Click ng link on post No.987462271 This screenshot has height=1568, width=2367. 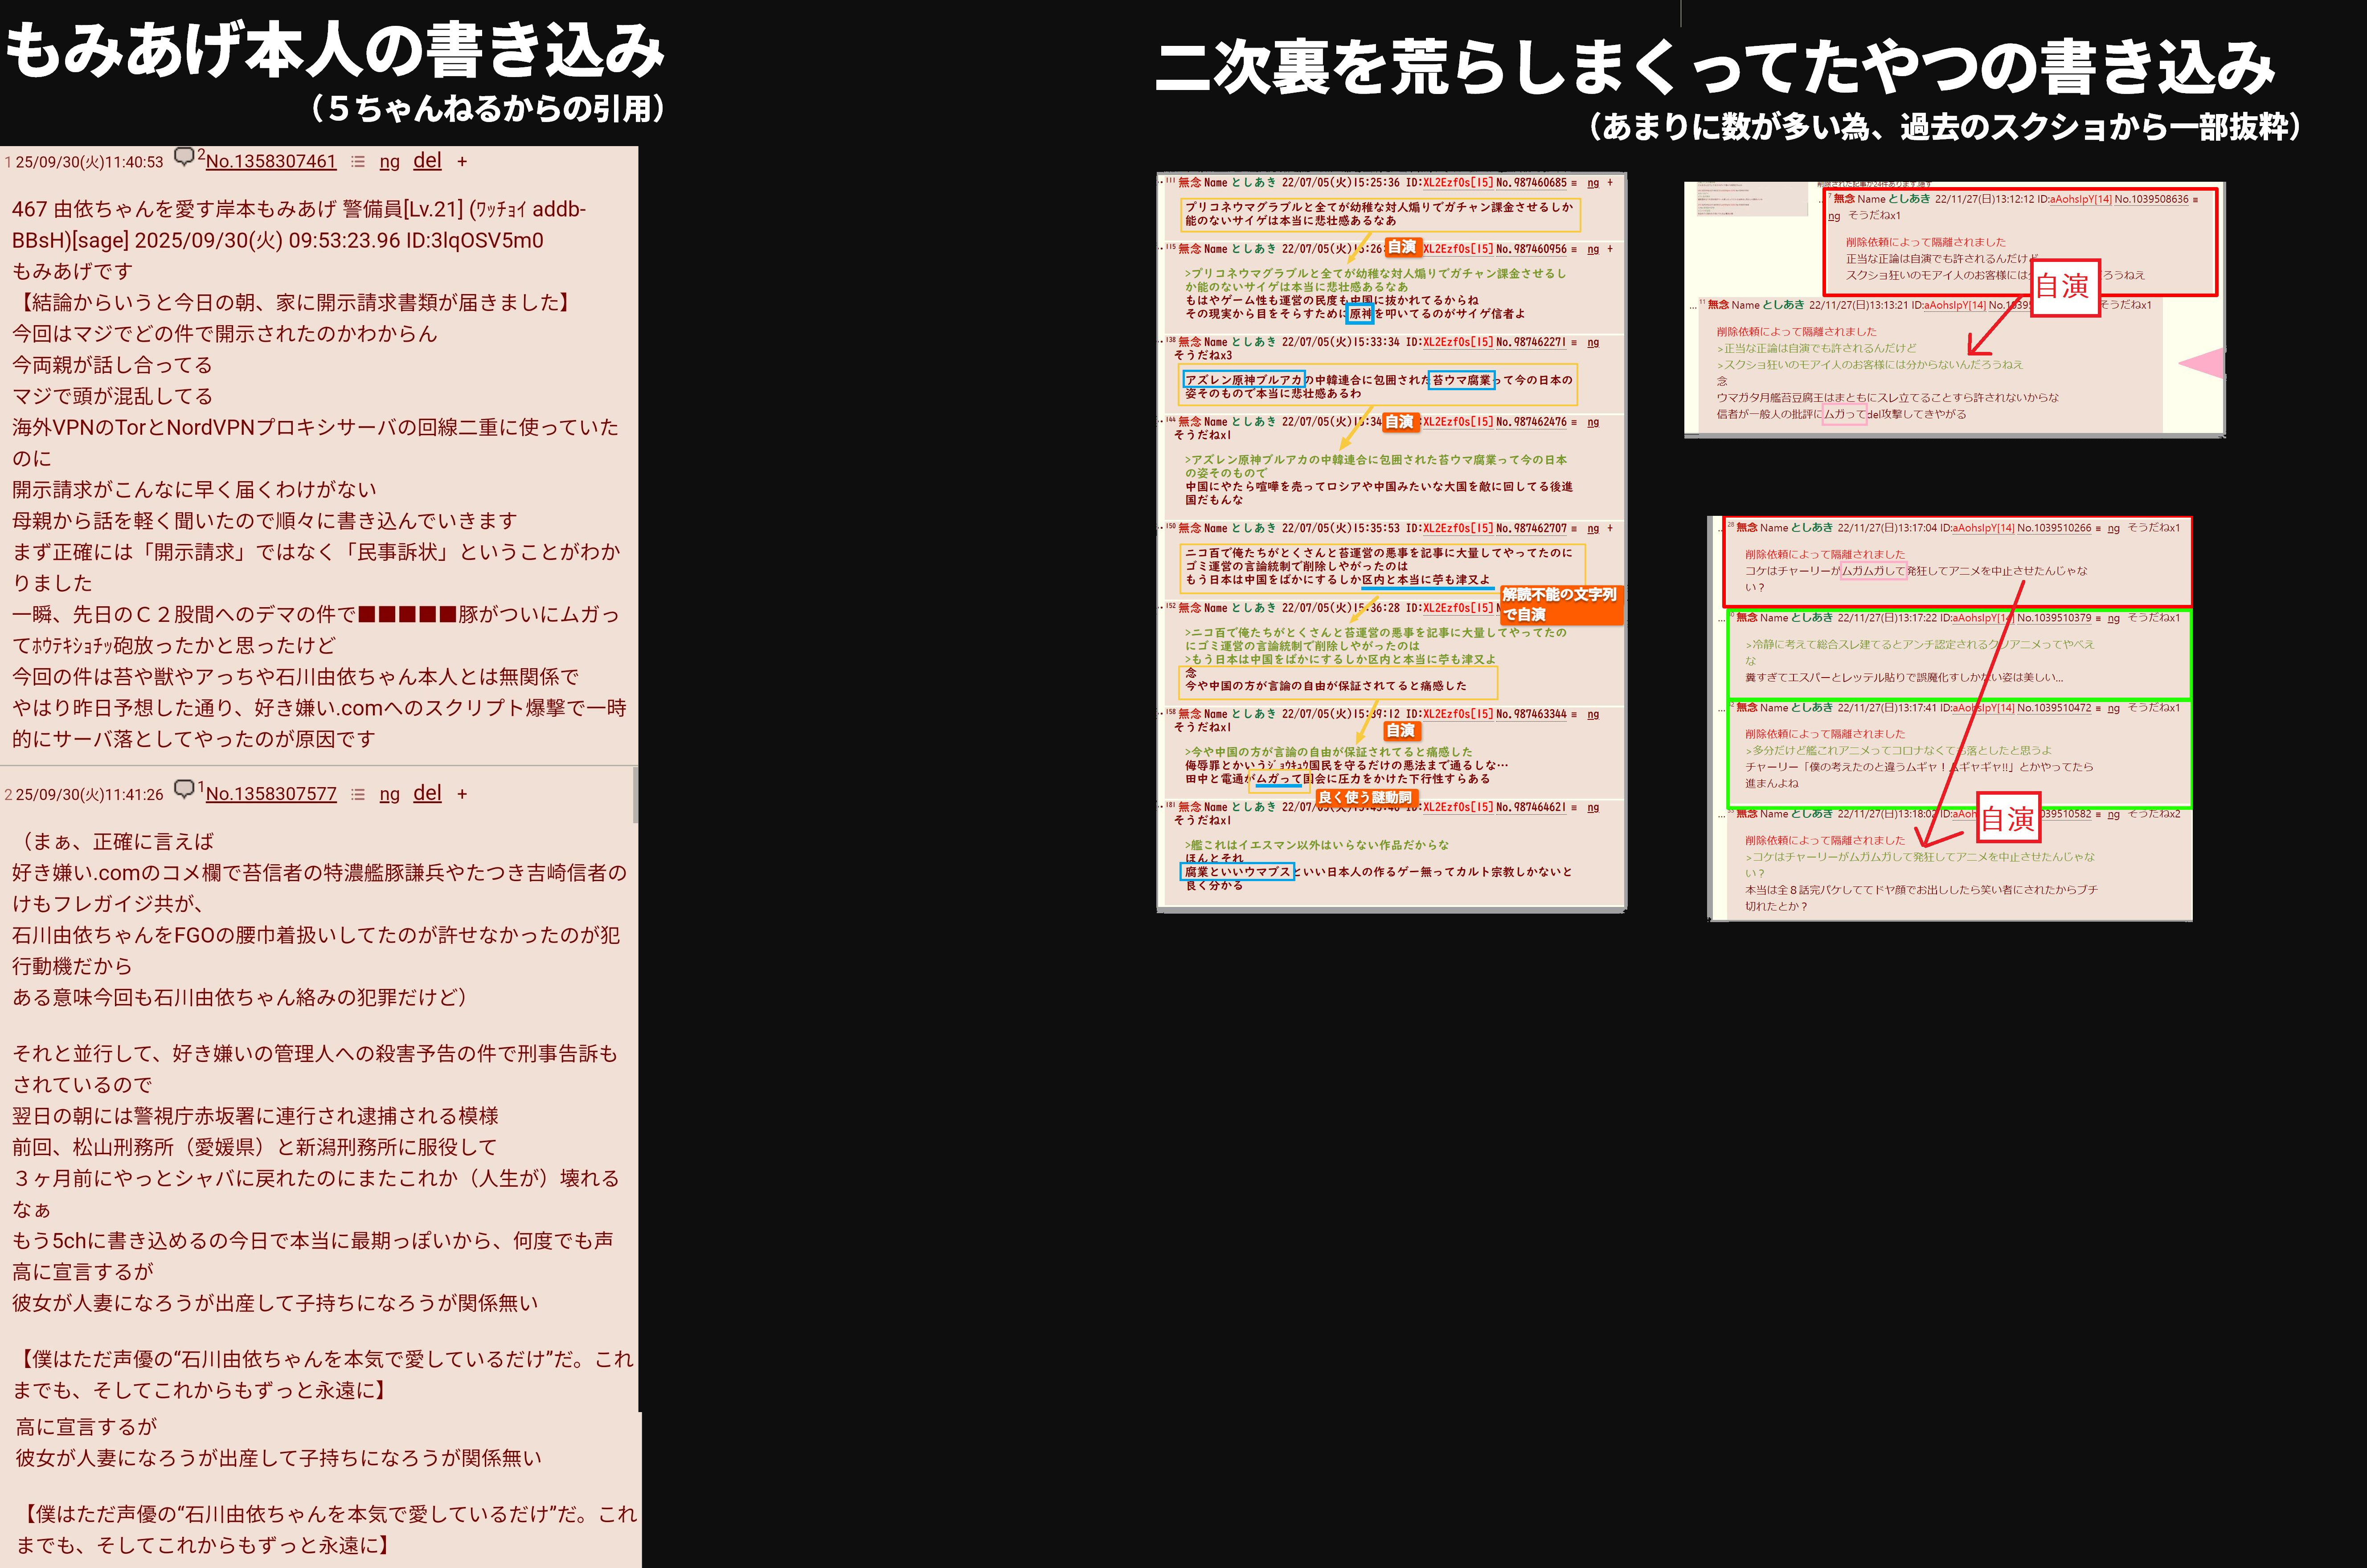coord(1593,342)
